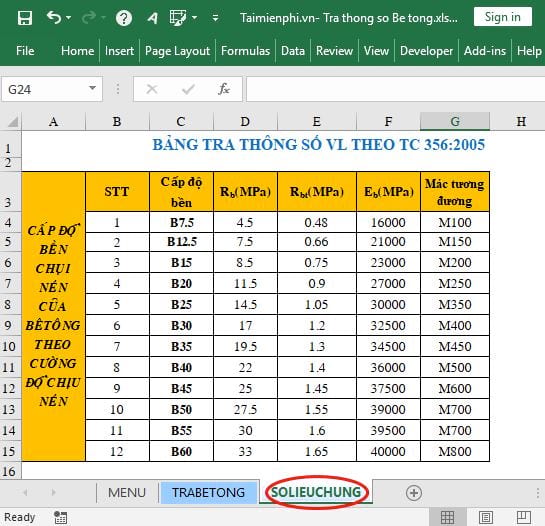Screen dimensions: 545x526
Task: Select the 'Mác tương đương' header cell
Action: pos(455,192)
